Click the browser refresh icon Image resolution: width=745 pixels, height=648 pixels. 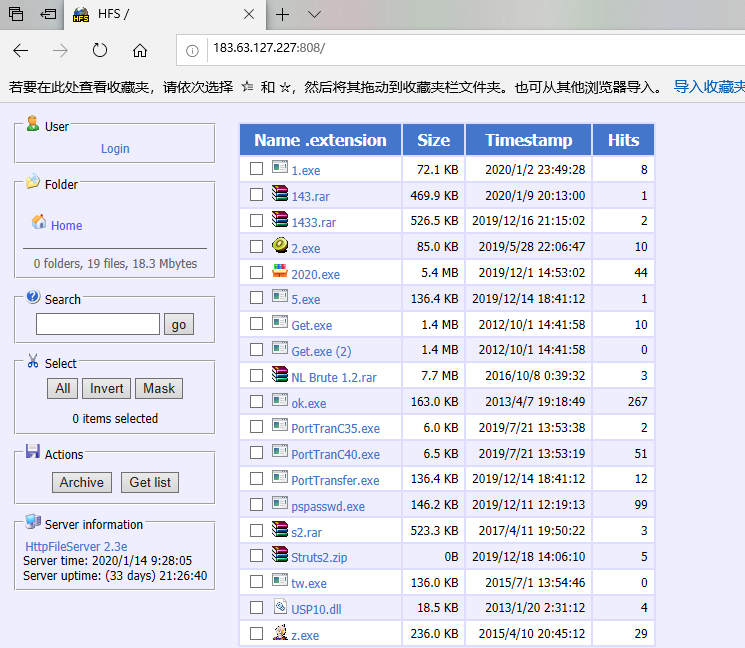(x=100, y=50)
